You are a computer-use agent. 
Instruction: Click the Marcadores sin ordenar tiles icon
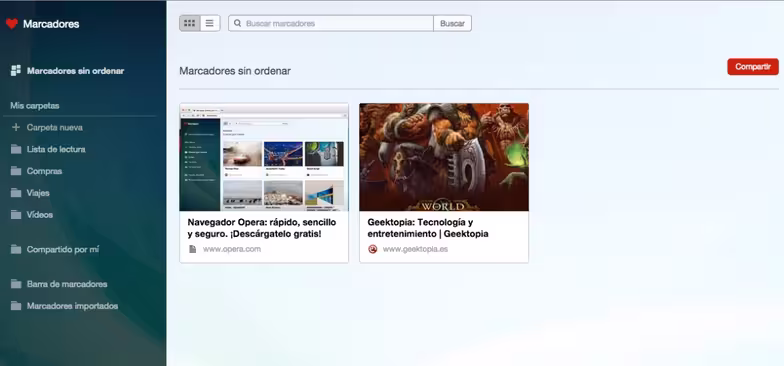click(16, 70)
